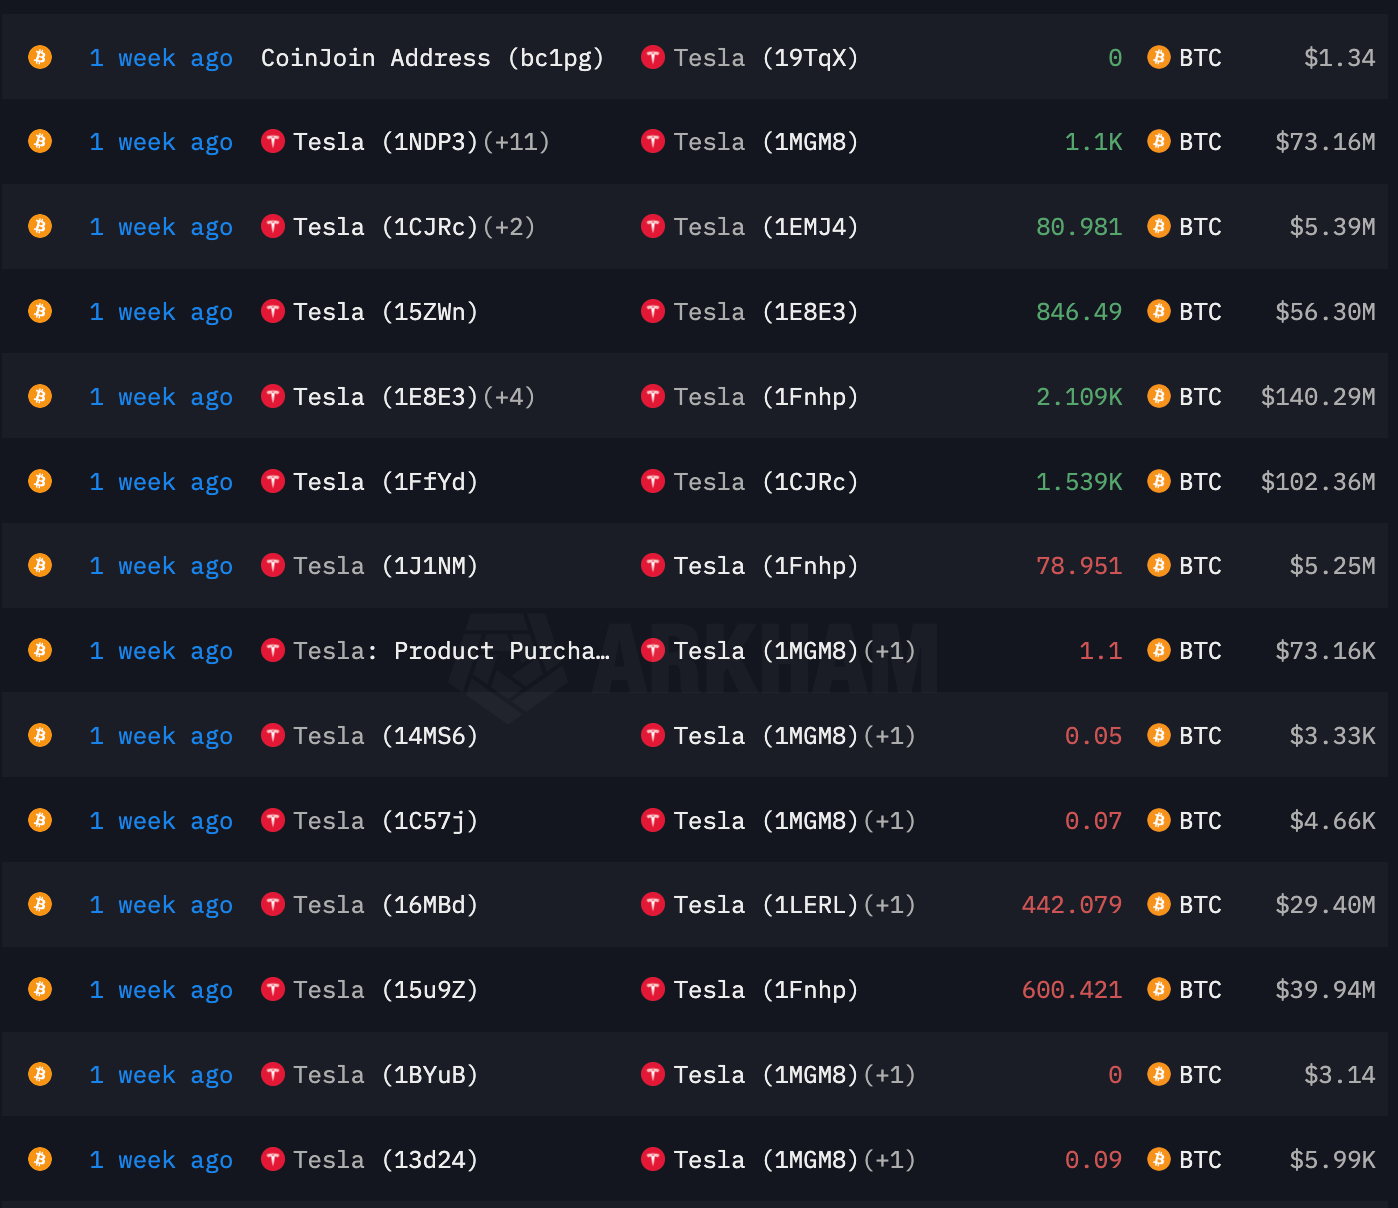Open sender Tesla (13d24)
Screen dimensions: 1398x1208
[386, 1160]
